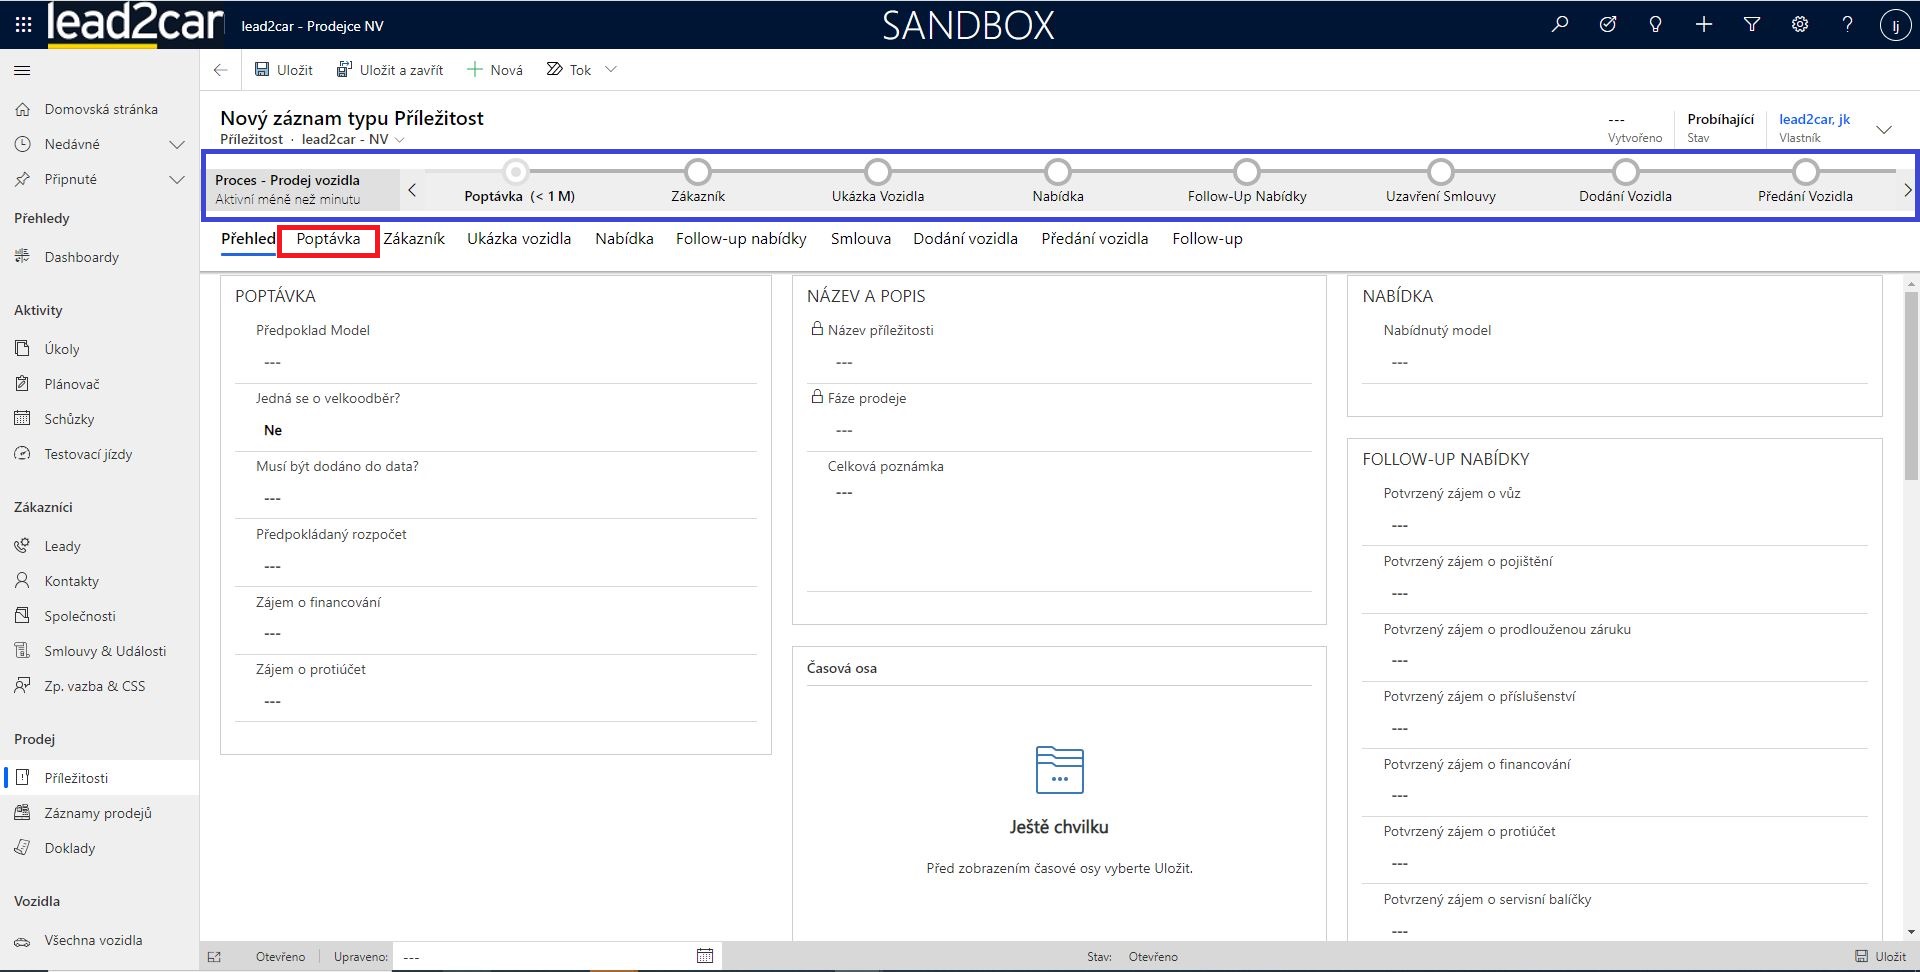Expand the Připnuté section chevron
1920x972 pixels.
(177, 180)
